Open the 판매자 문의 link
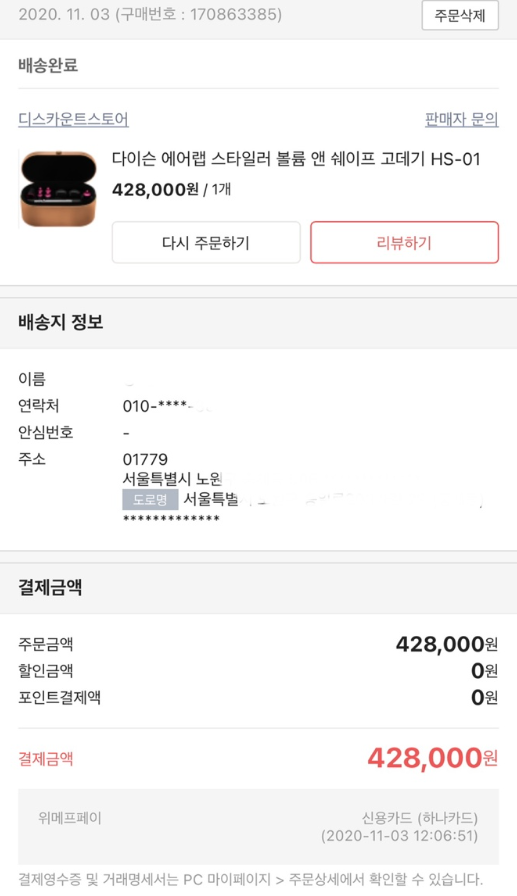The width and height of the screenshot is (517, 896). coord(461,119)
